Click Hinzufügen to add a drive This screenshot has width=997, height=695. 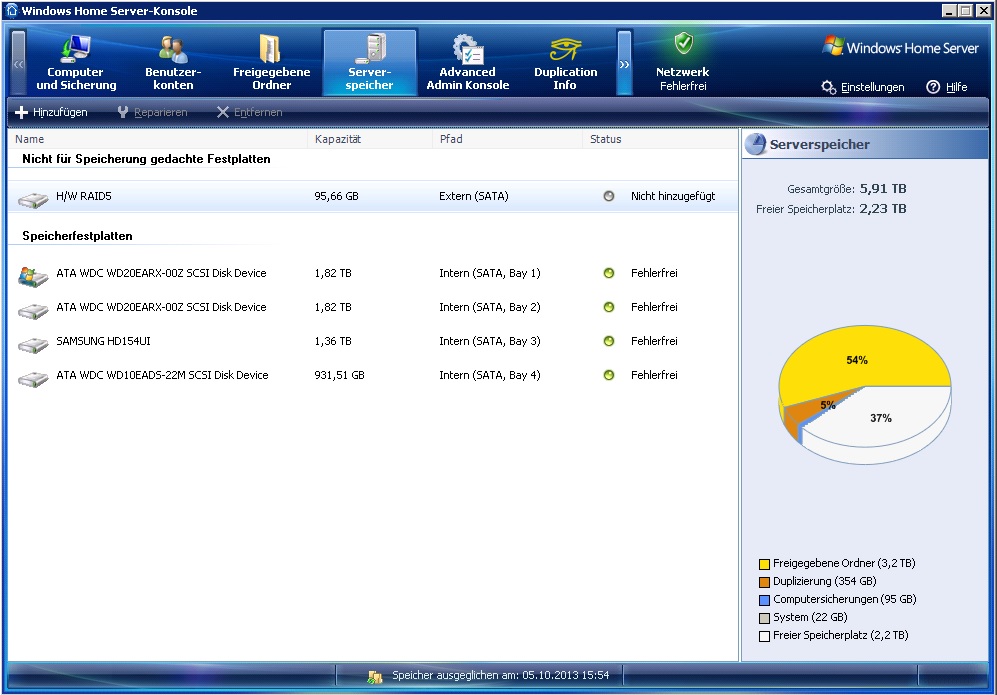point(51,112)
